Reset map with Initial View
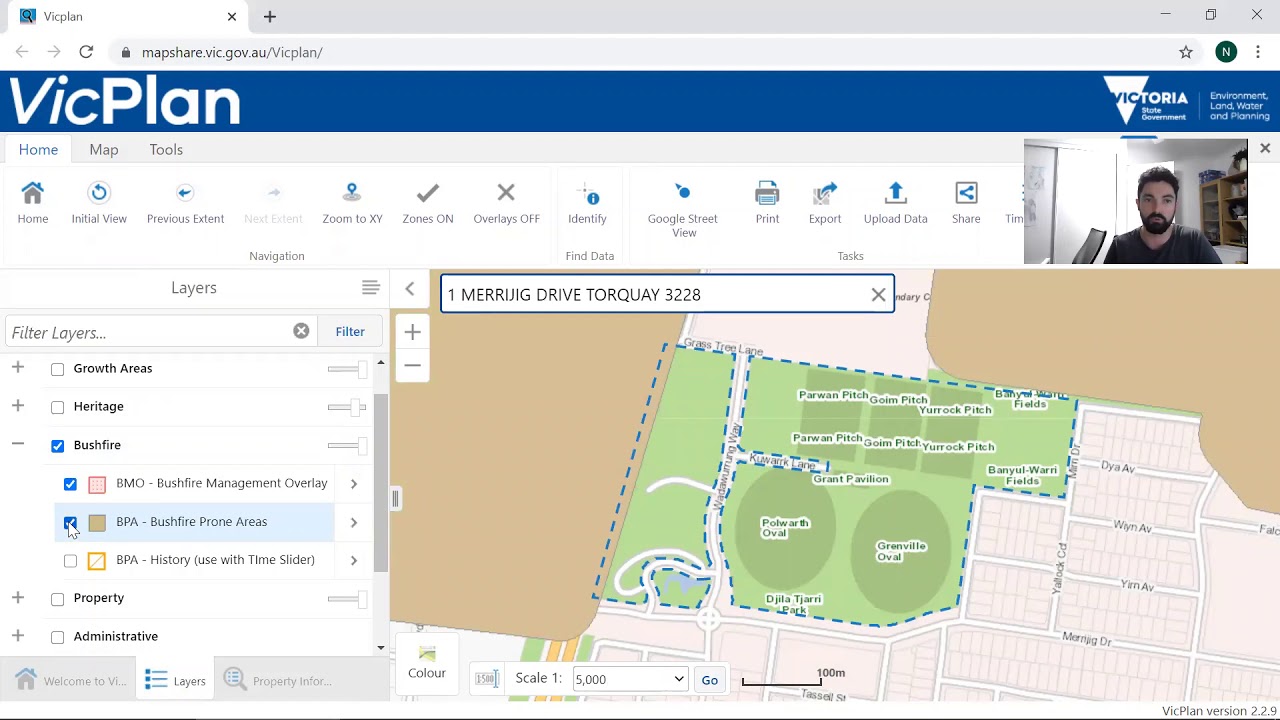1280x720 pixels. pos(99,201)
